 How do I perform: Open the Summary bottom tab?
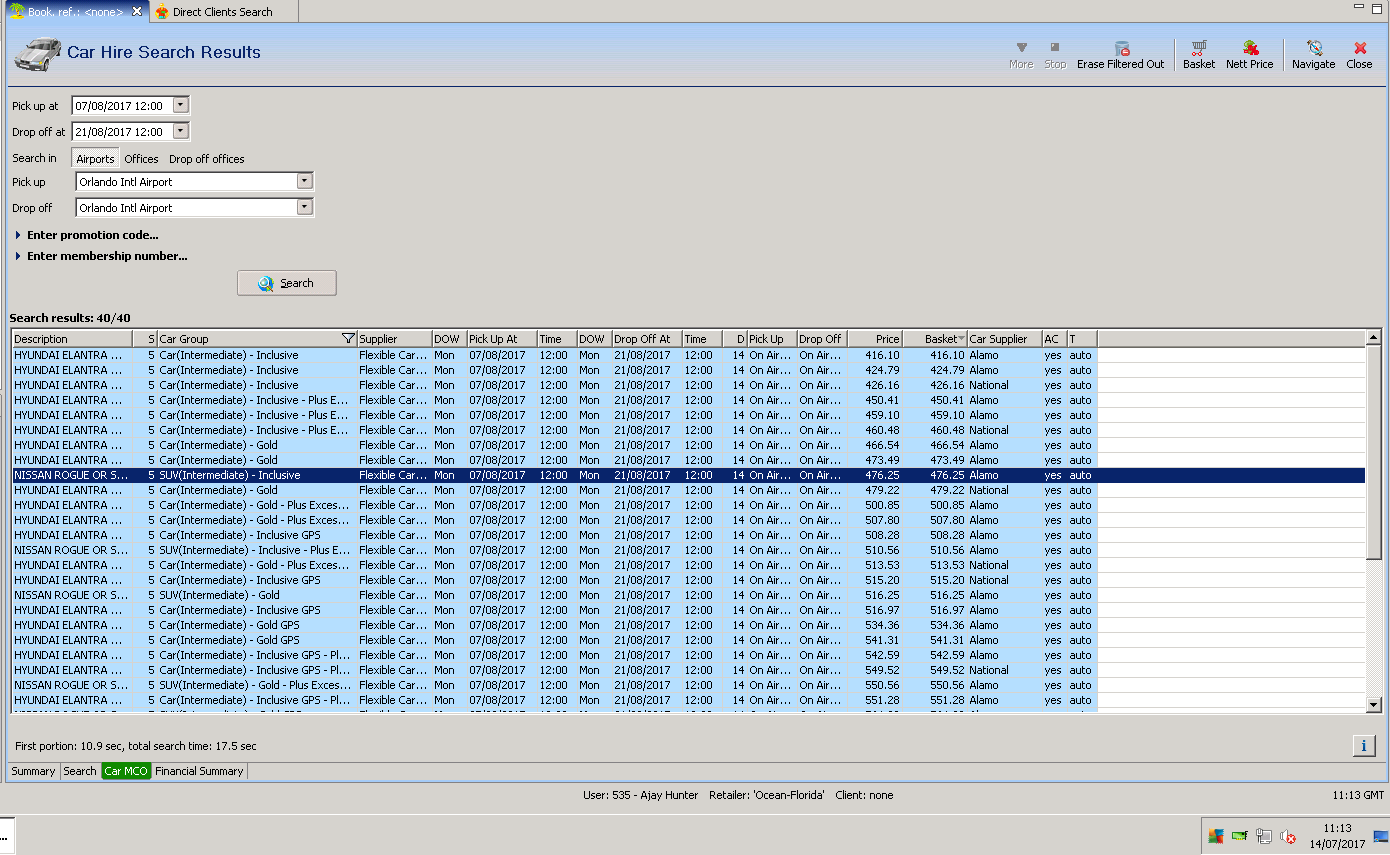(33, 771)
